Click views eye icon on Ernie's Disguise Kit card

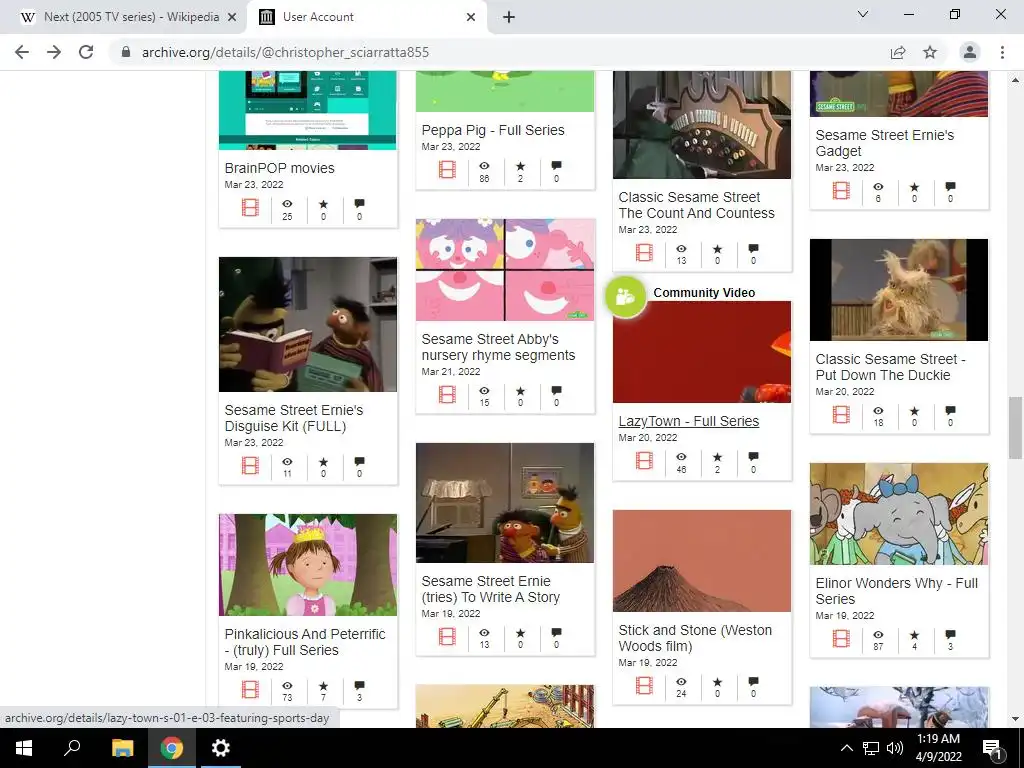(287, 462)
